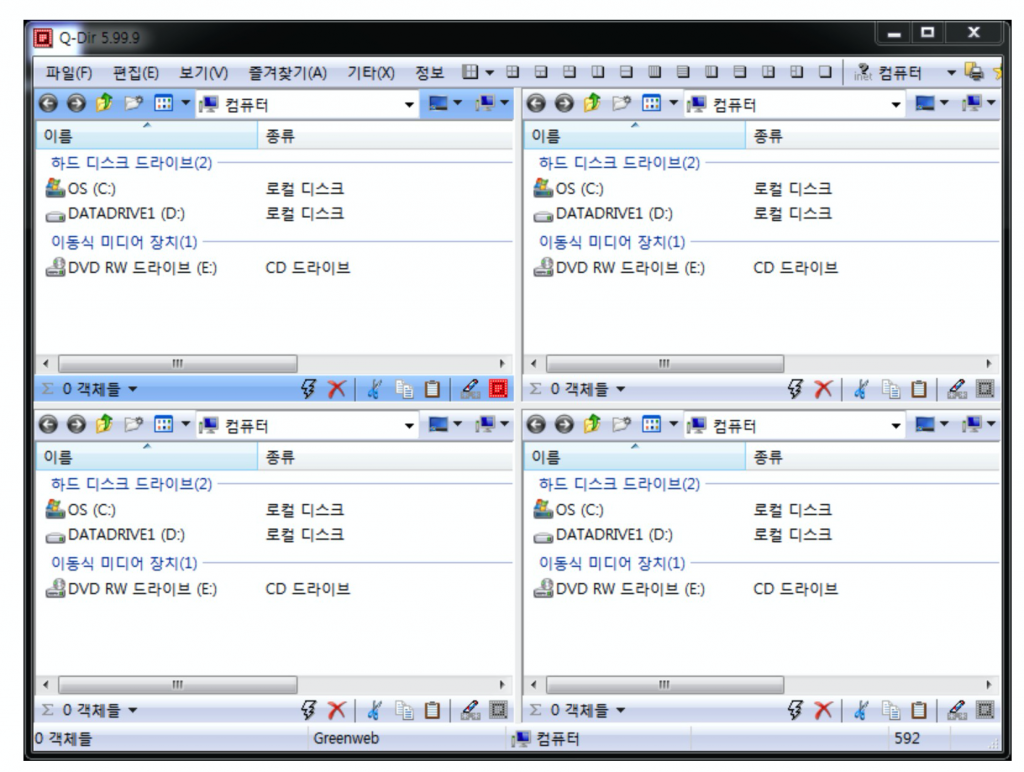Click paste clipboard icon in top-left pane

pos(432,389)
